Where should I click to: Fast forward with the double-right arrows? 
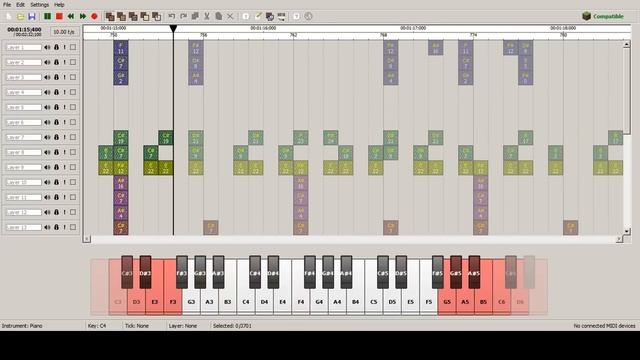(82, 16)
